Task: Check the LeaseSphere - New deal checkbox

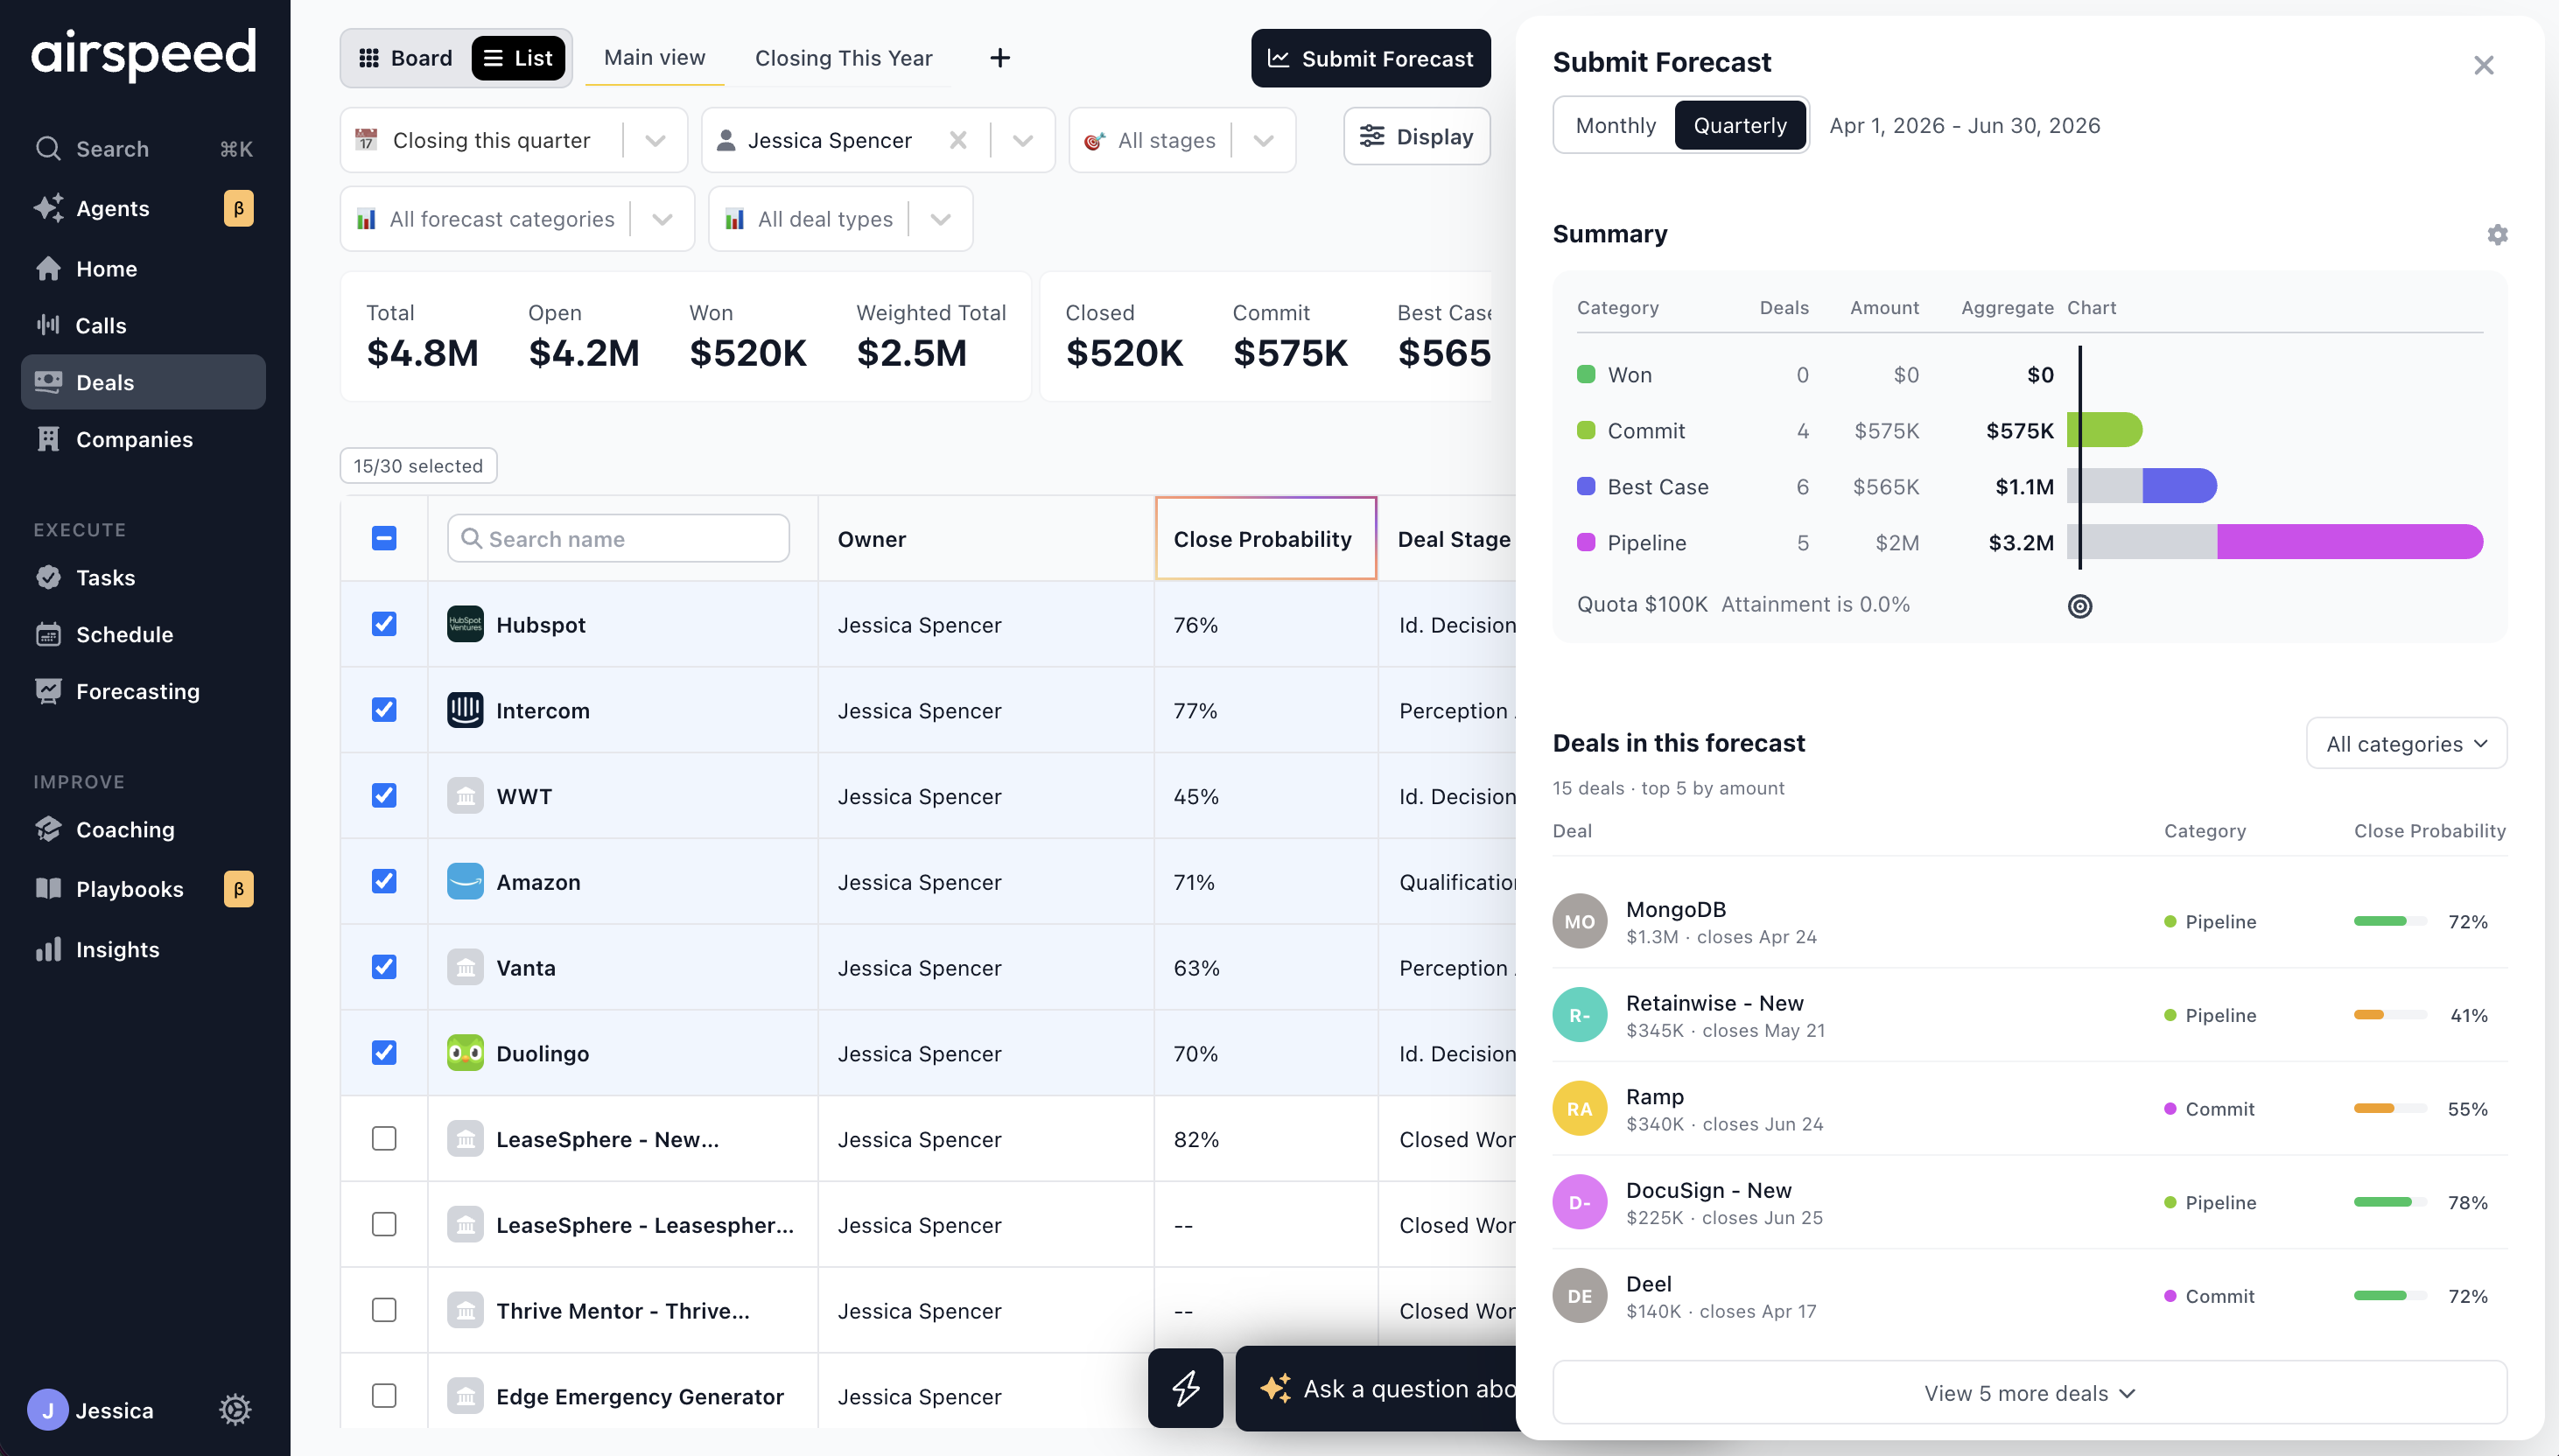Action: [384, 1139]
